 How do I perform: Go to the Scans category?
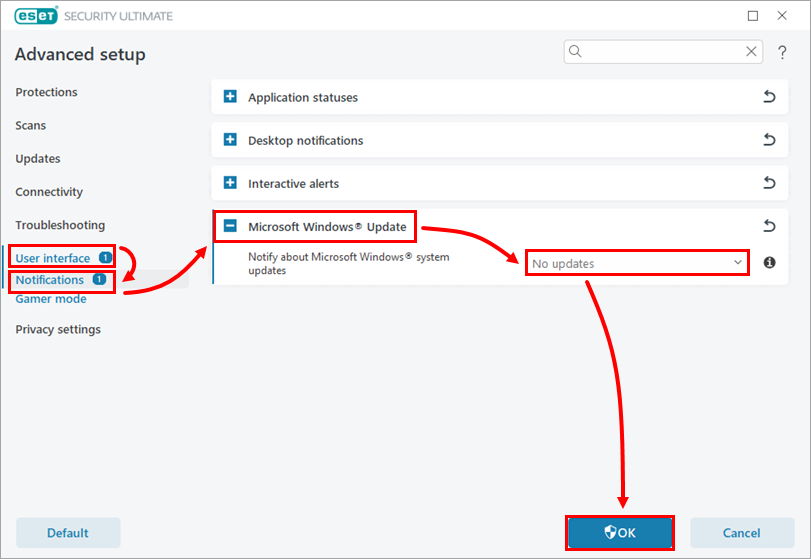coord(31,126)
